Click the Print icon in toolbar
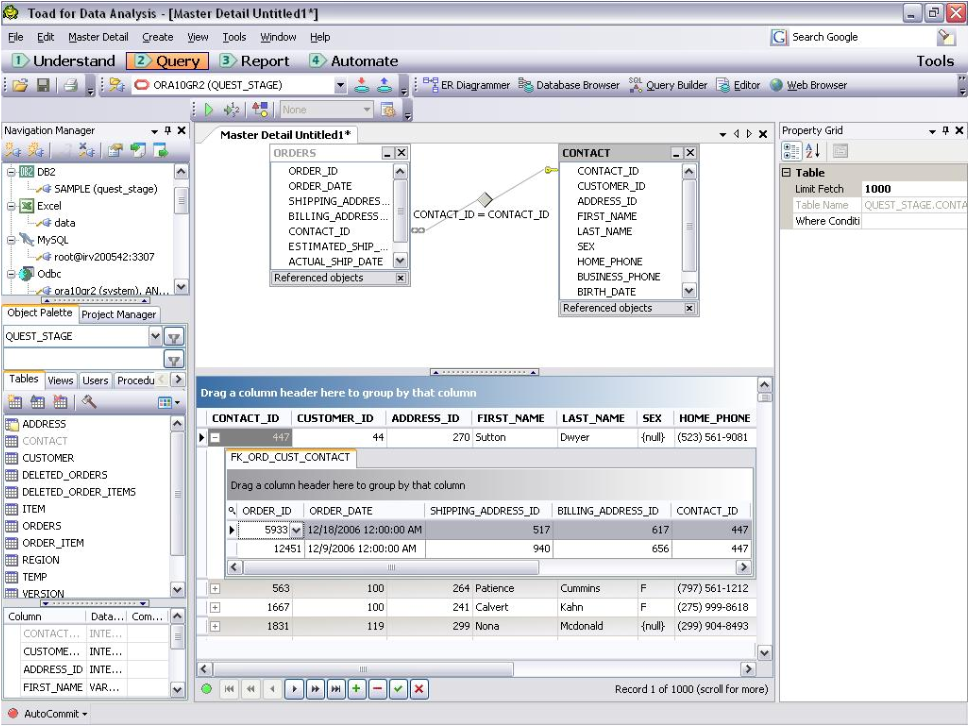 tap(71, 85)
